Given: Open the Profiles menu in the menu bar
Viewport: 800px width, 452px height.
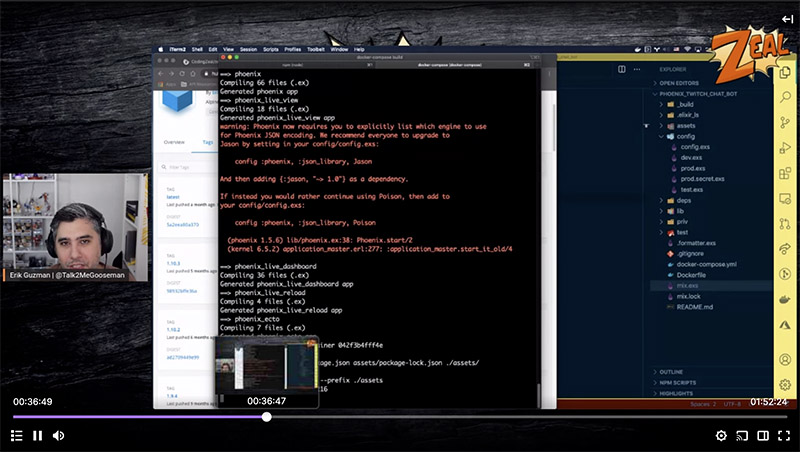Looking at the screenshot, I should pyautogui.click(x=292, y=49).
